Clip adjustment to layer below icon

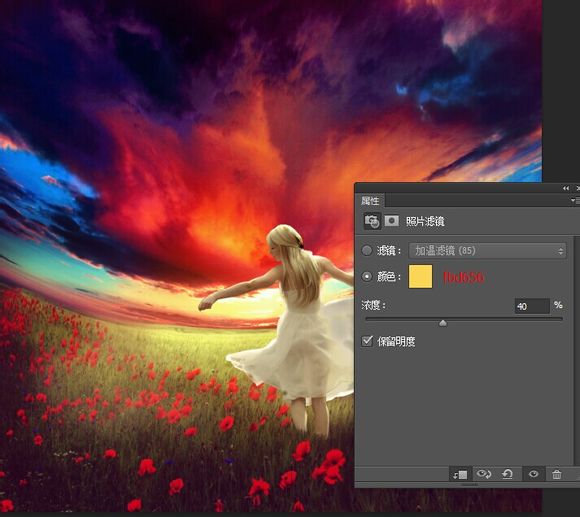461,474
